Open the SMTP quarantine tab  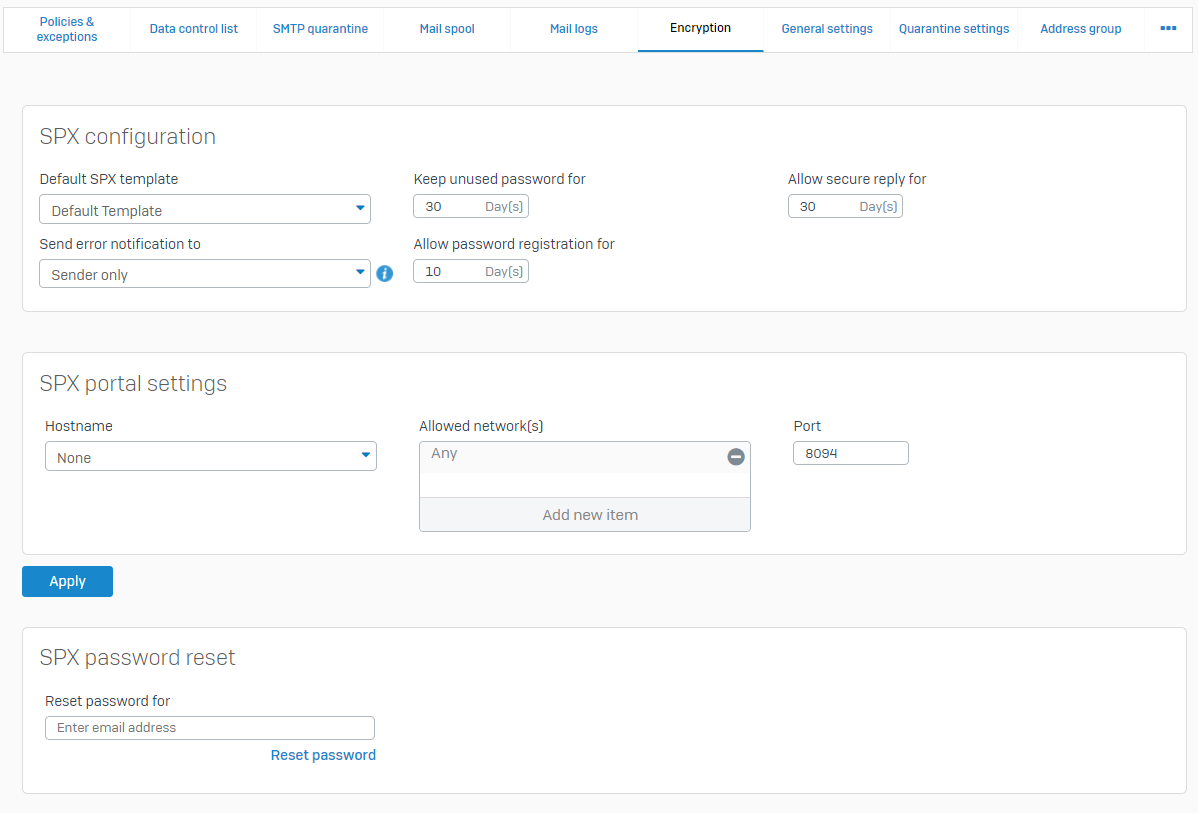(320, 28)
